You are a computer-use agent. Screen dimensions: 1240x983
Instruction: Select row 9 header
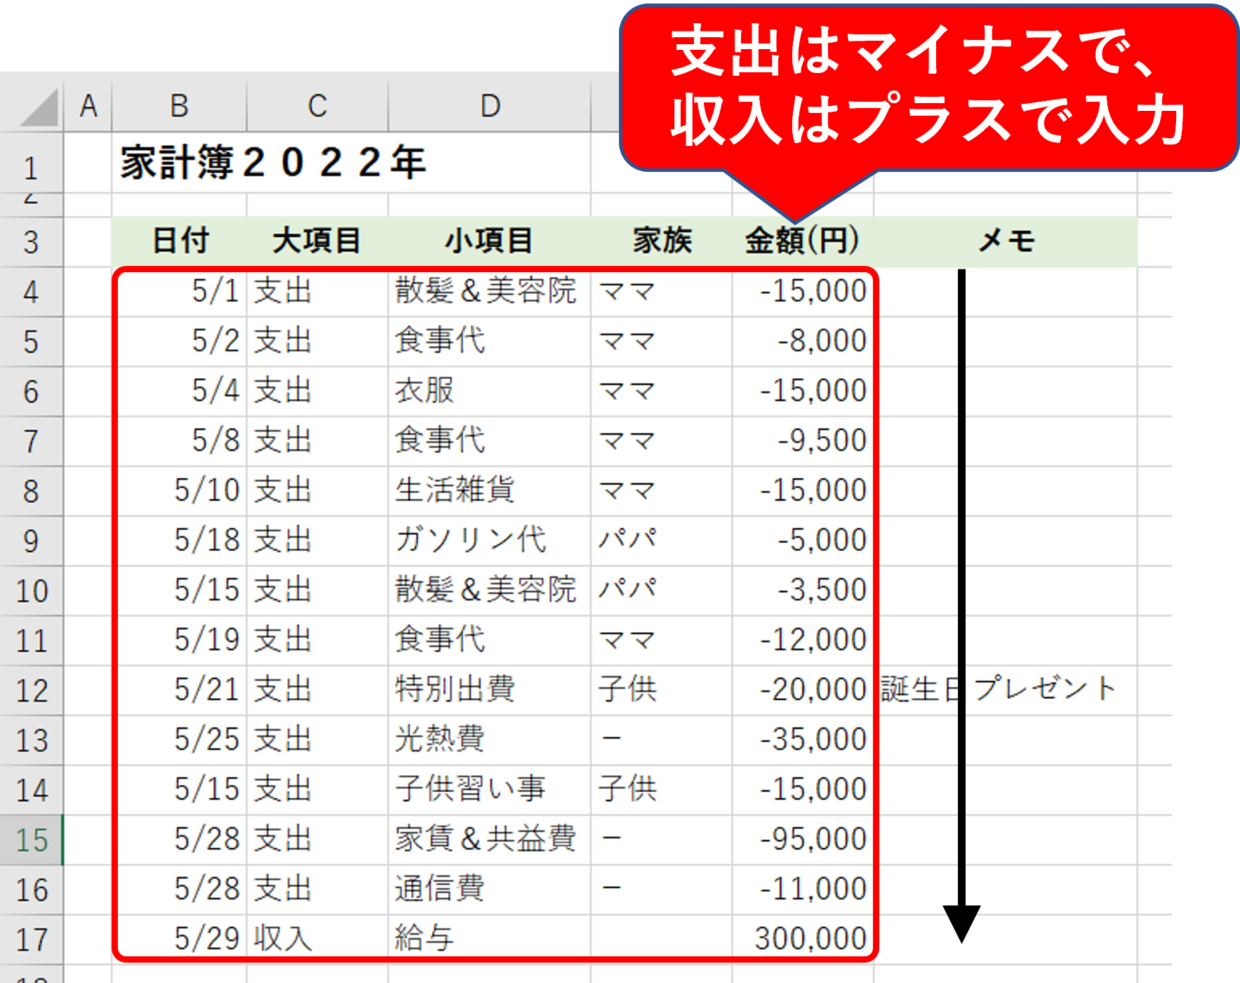[x=31, y=541]
